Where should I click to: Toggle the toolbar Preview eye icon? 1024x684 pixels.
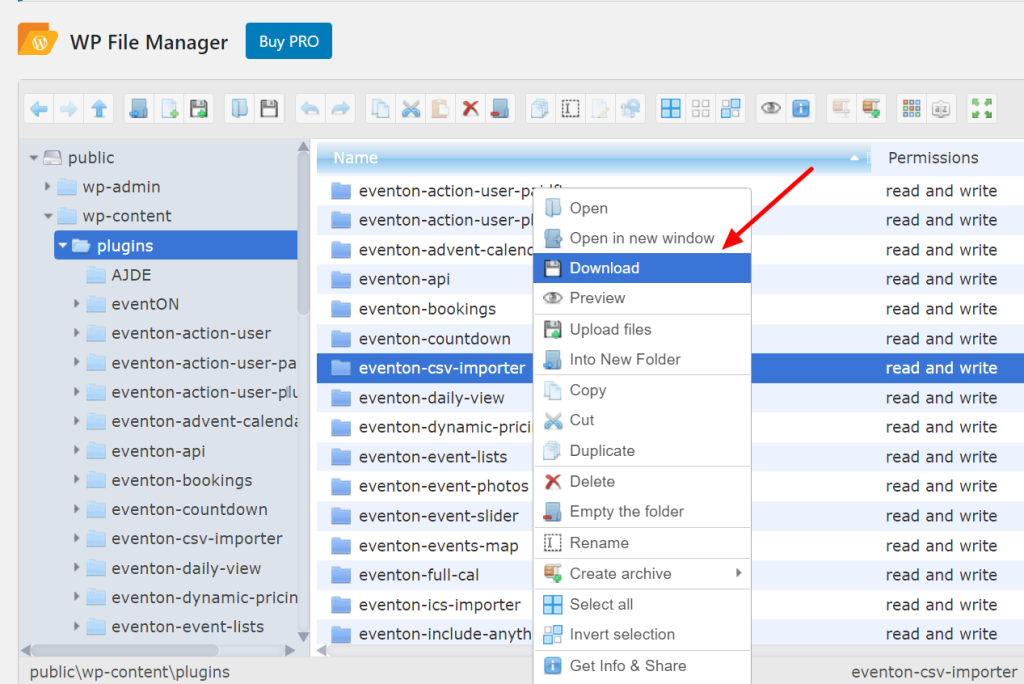tap(771, 108)
